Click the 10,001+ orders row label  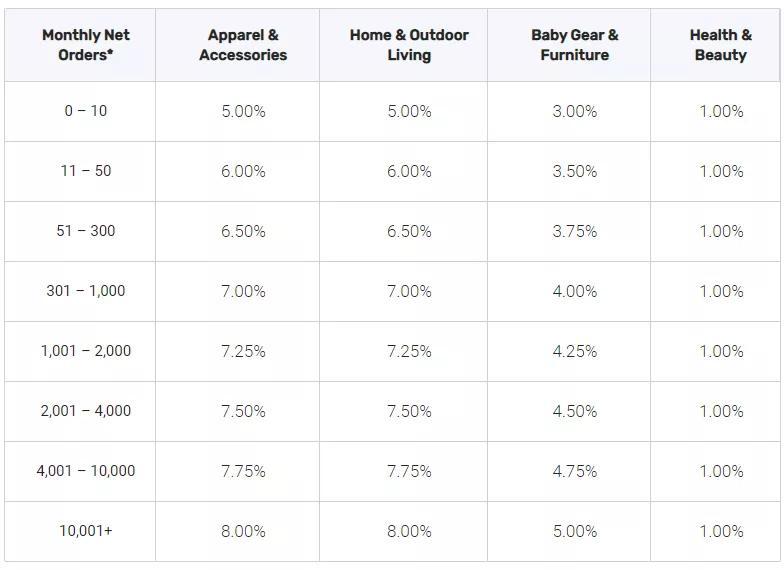[x=86, y=531]
